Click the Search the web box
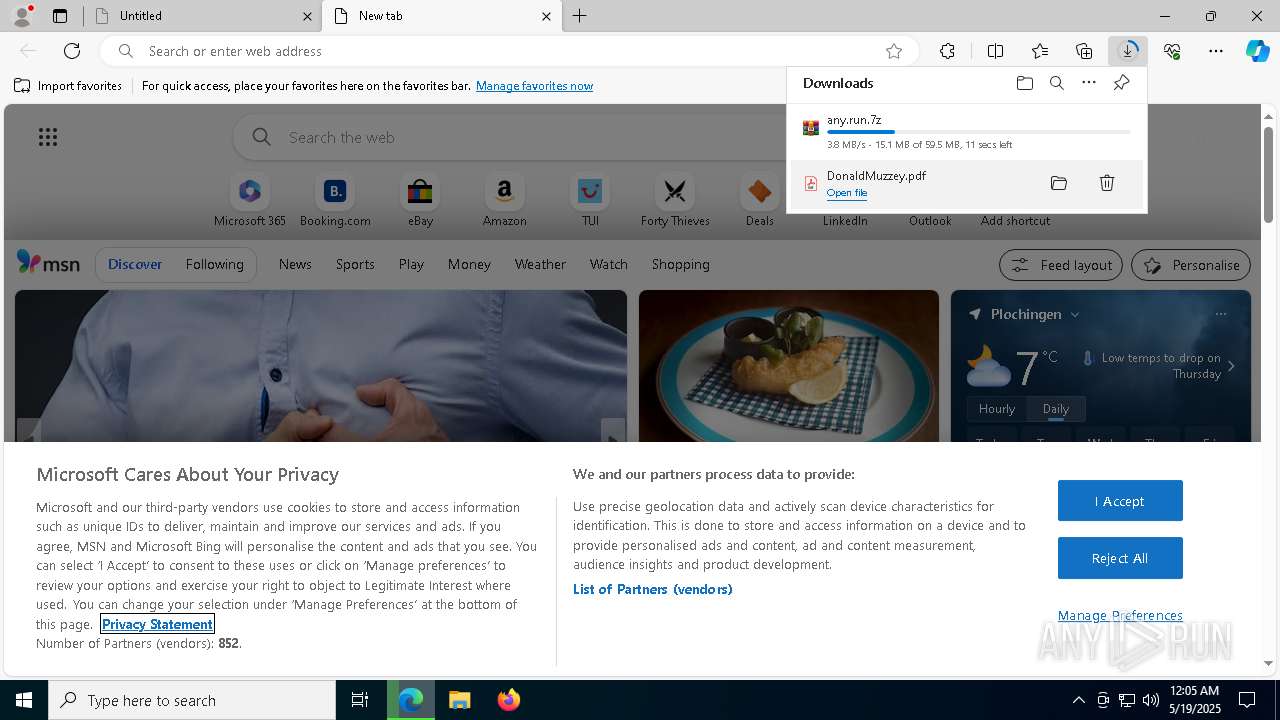This screenshot has width=1280, height=720. point(510,137)
